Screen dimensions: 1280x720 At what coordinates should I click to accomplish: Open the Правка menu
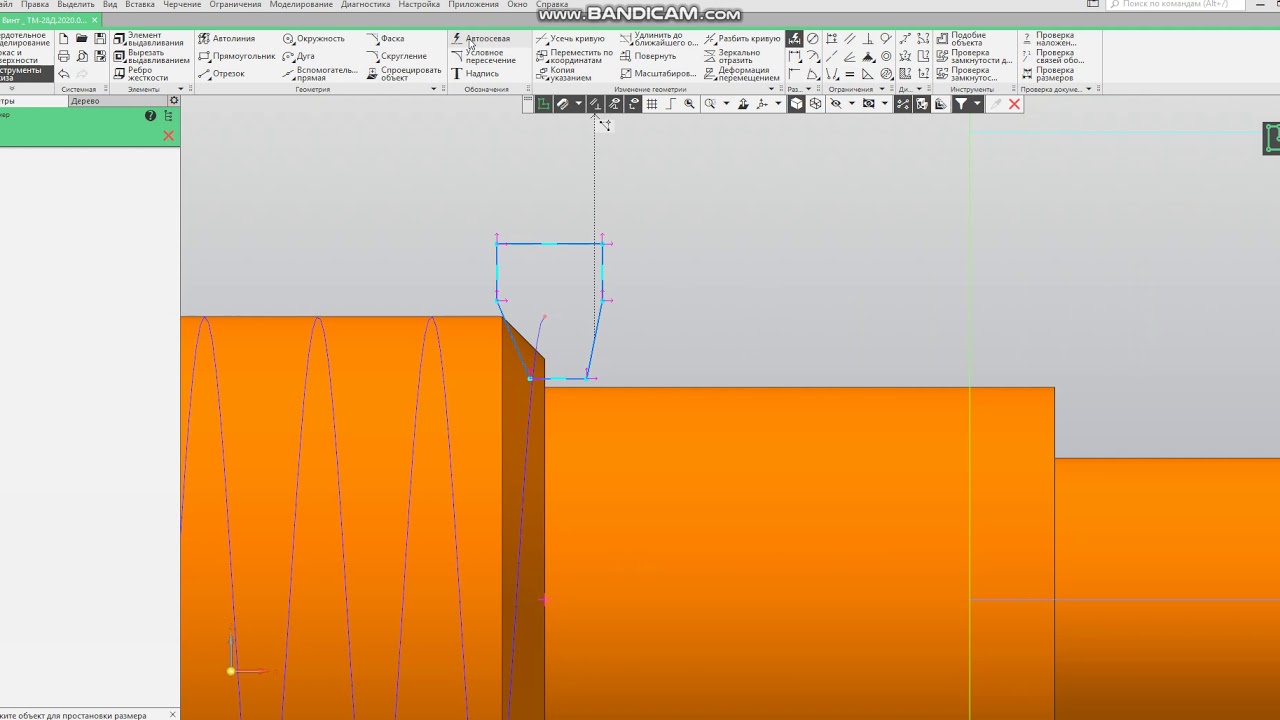point(35,4)
